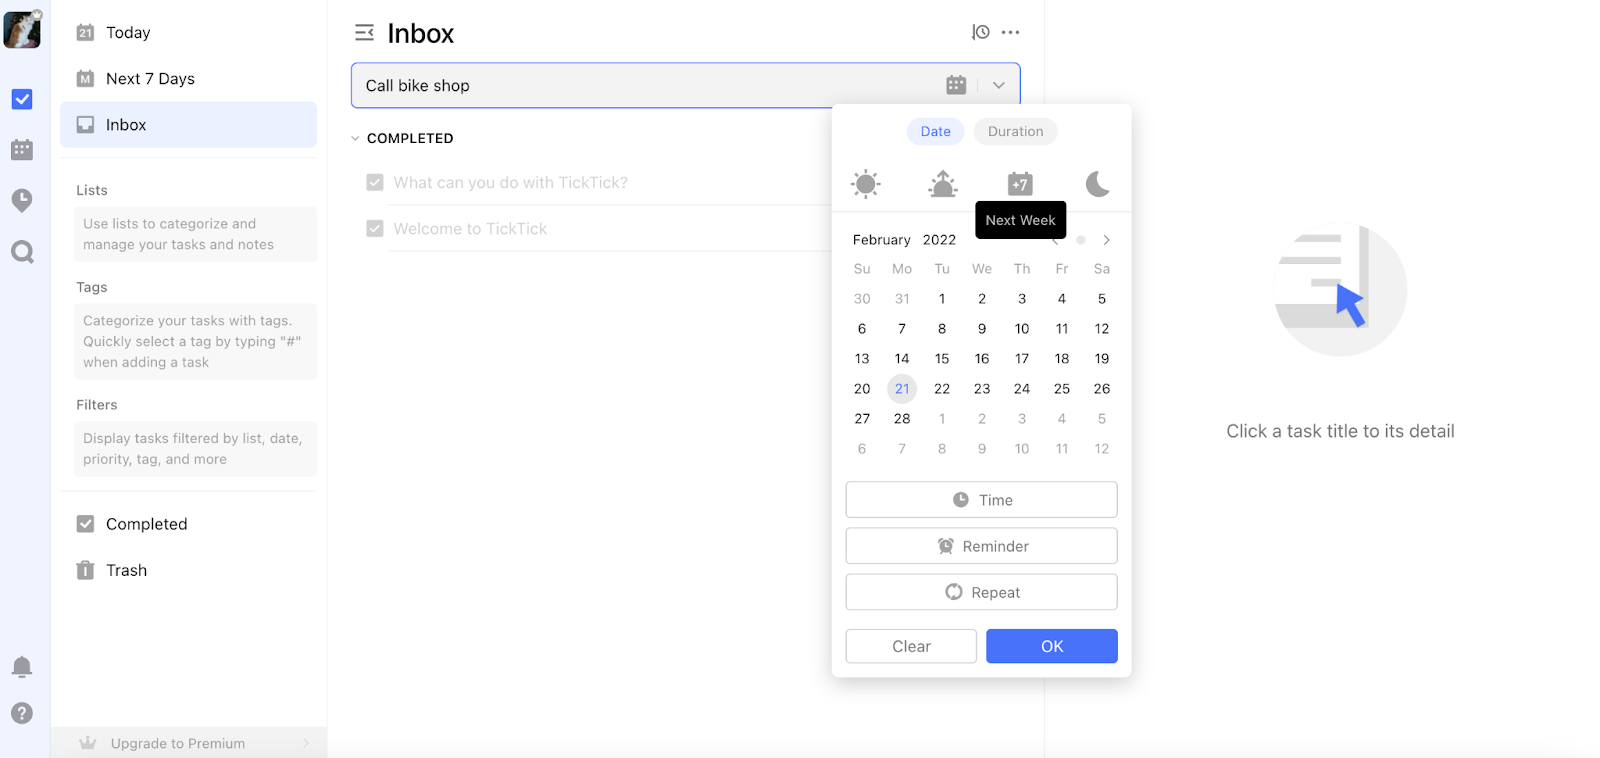The width and height of the screenshot is (1600, 758).
Task: Open the task input options dropdown arrow
Action: (x=998, y=85)
